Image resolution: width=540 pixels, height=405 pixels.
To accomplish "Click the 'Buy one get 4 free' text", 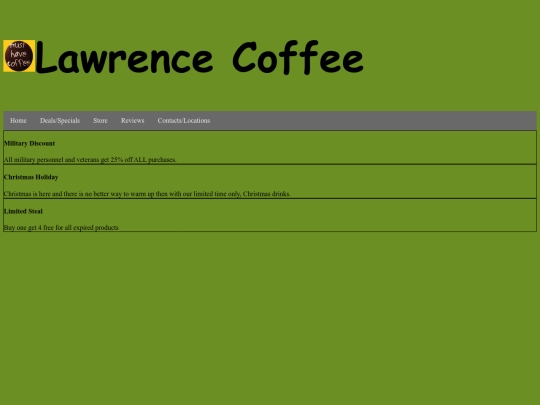I will 61,228.
